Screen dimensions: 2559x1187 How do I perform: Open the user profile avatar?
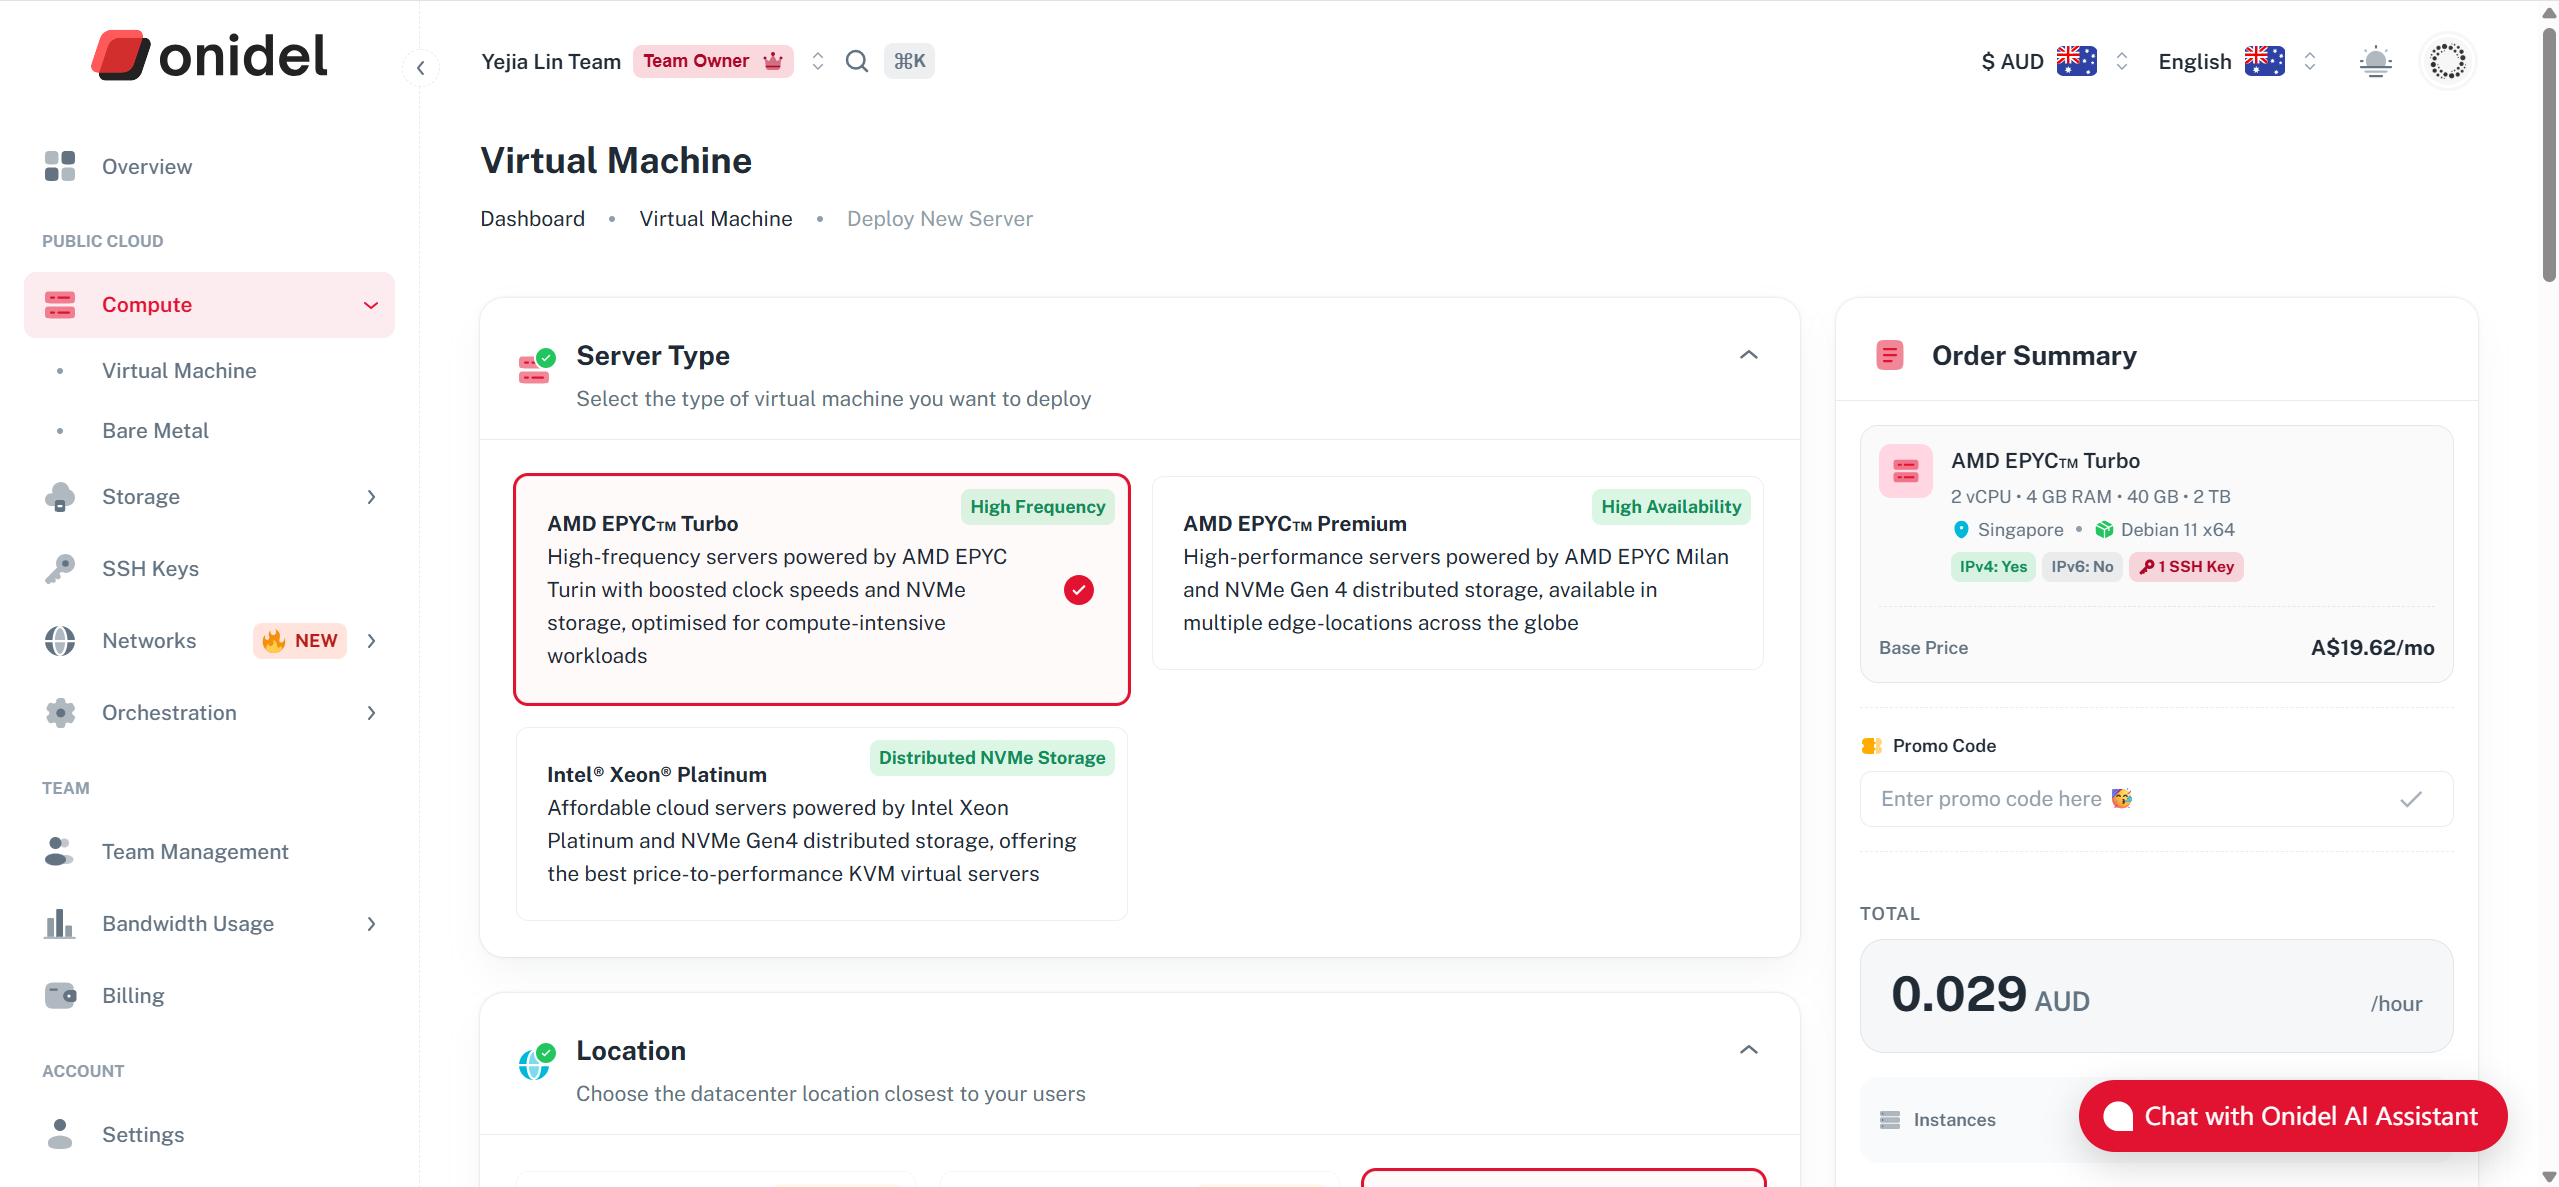point(2447,62)
